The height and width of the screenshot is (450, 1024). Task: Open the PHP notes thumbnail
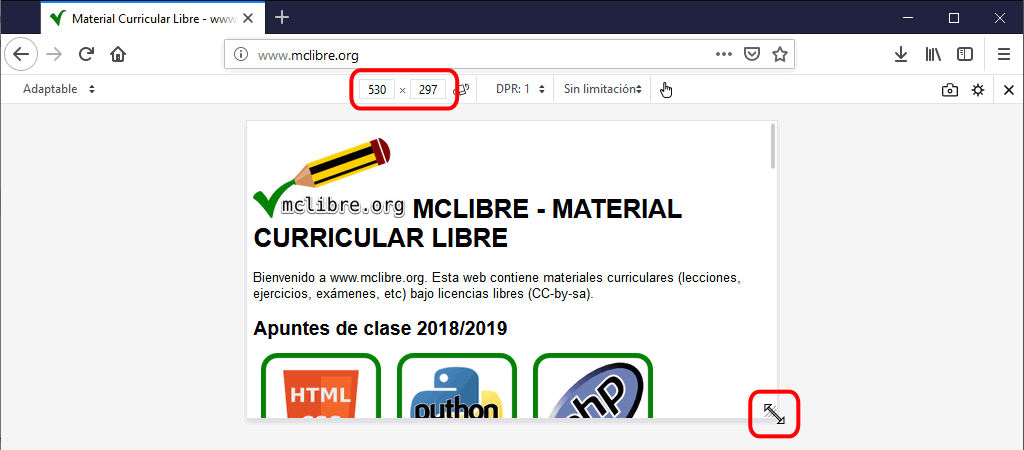tap(593, 386)
